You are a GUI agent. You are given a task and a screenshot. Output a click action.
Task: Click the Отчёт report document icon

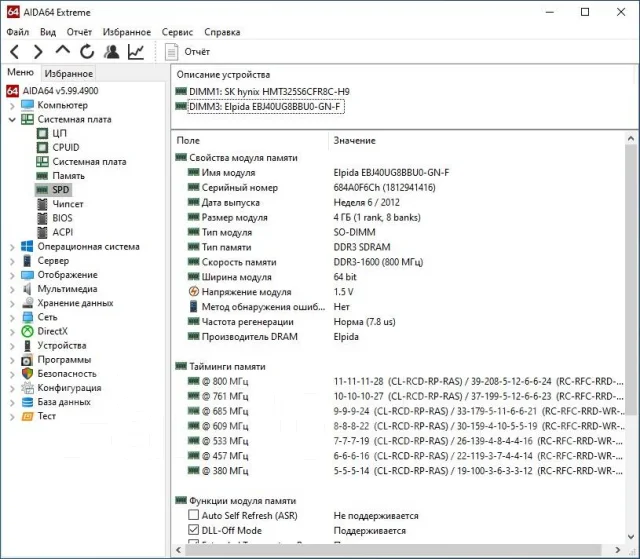pos(171,52)
